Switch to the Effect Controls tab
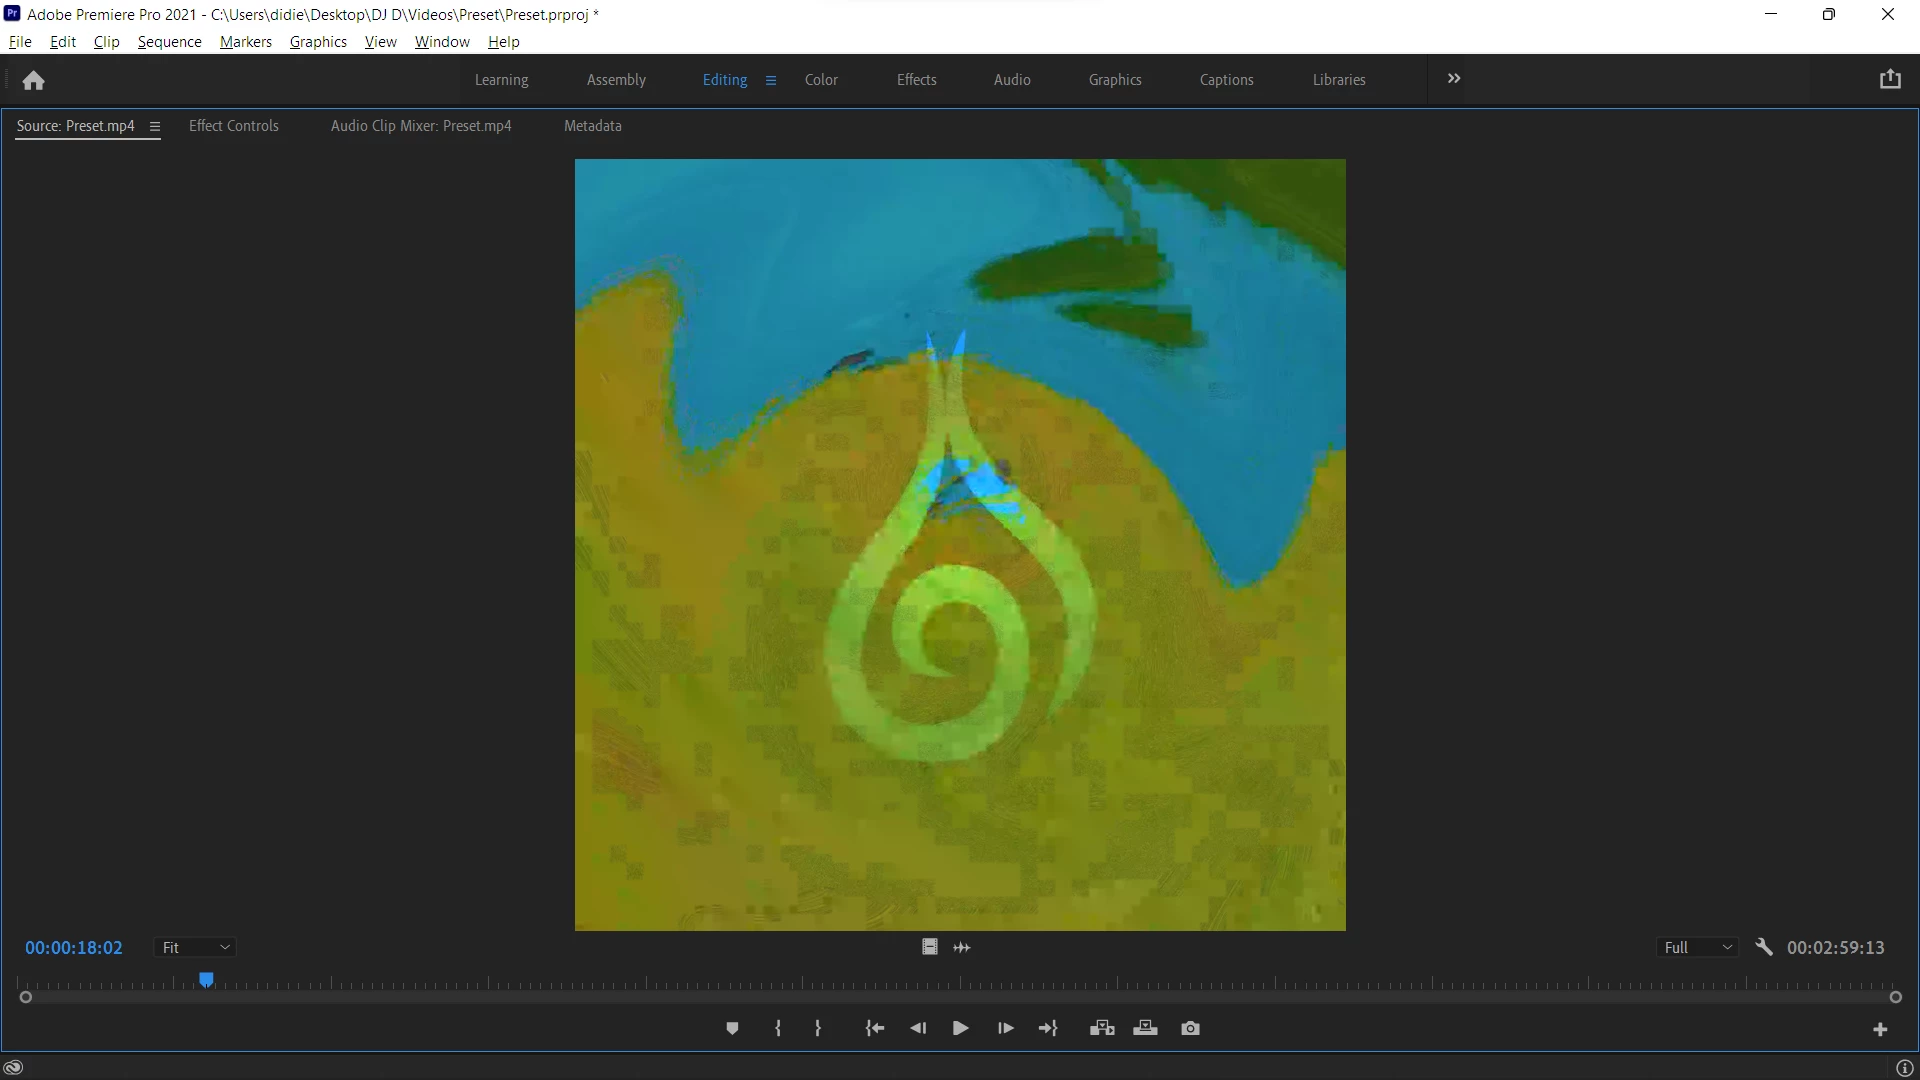Image resolution: width=1920 pixels, height=1080 pixels. pos(234,126)
